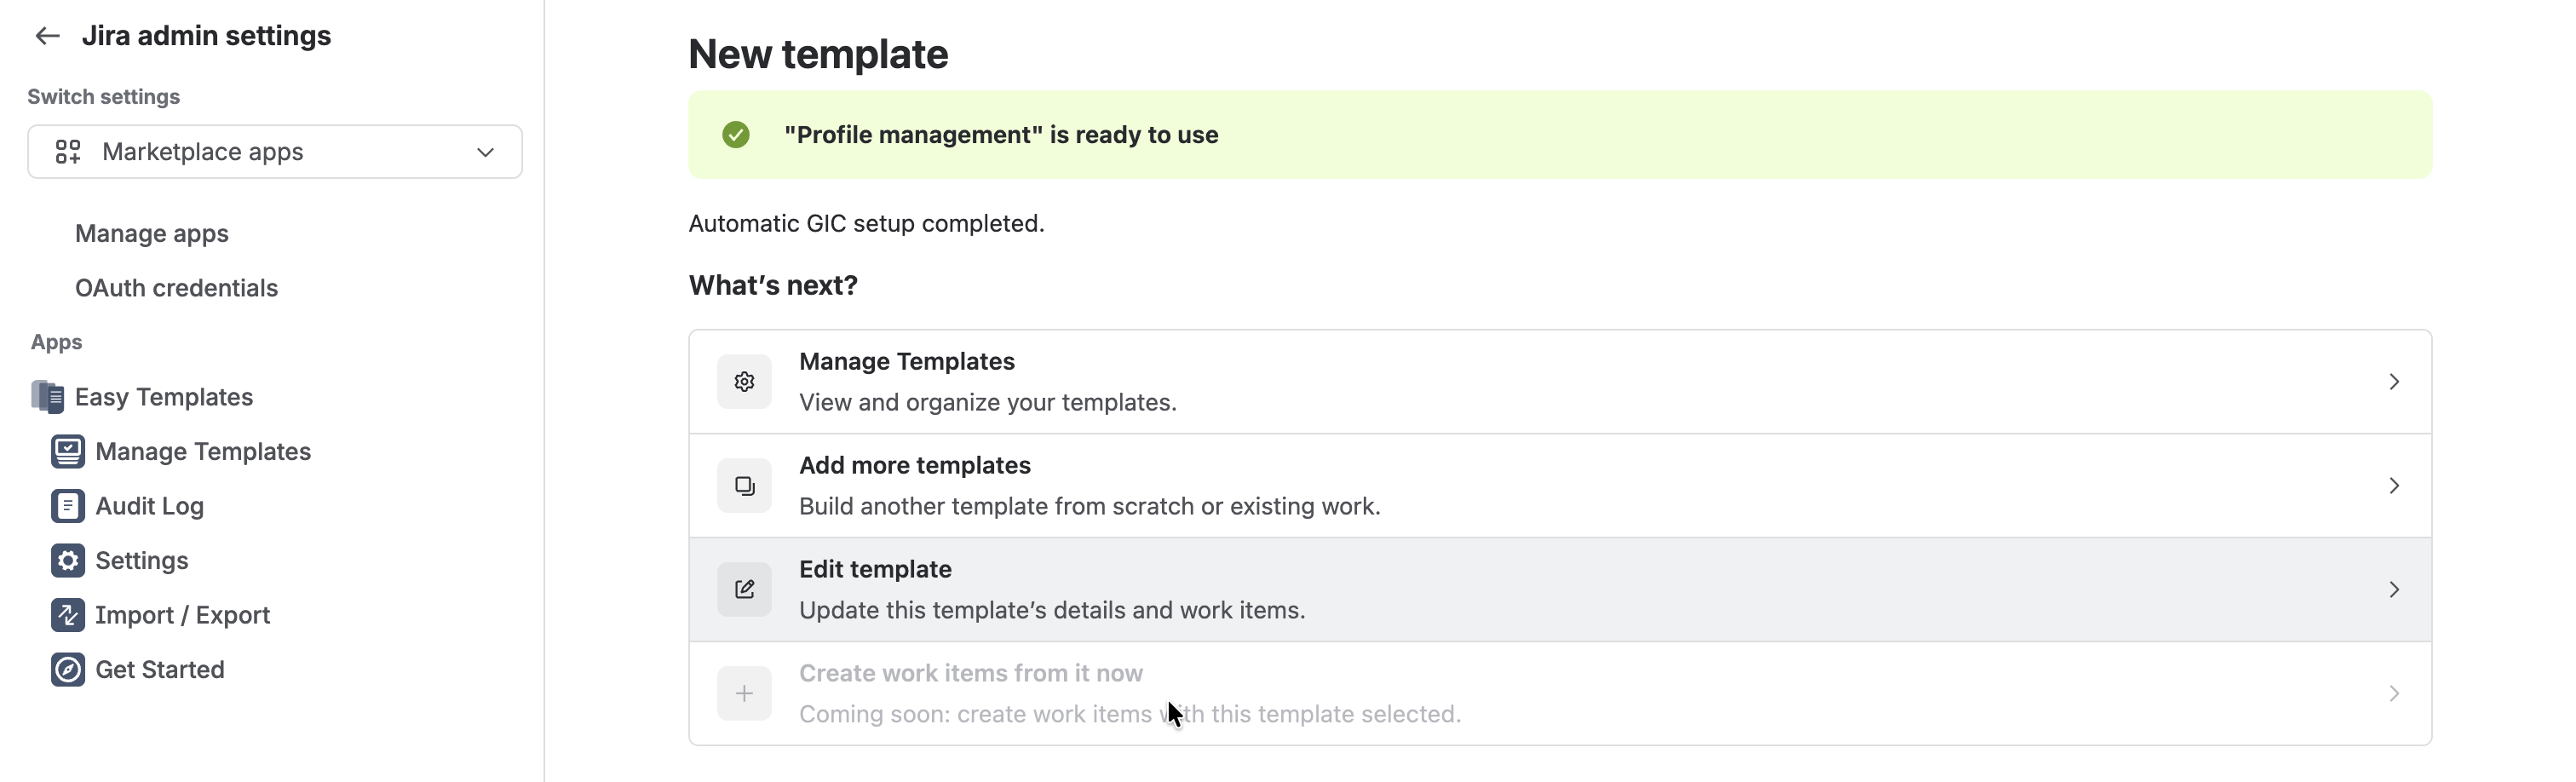The width and height of the screenshot is (2576, 782).
Task: Click the chevron on Edit template row
Action: tap(2394, 590)
